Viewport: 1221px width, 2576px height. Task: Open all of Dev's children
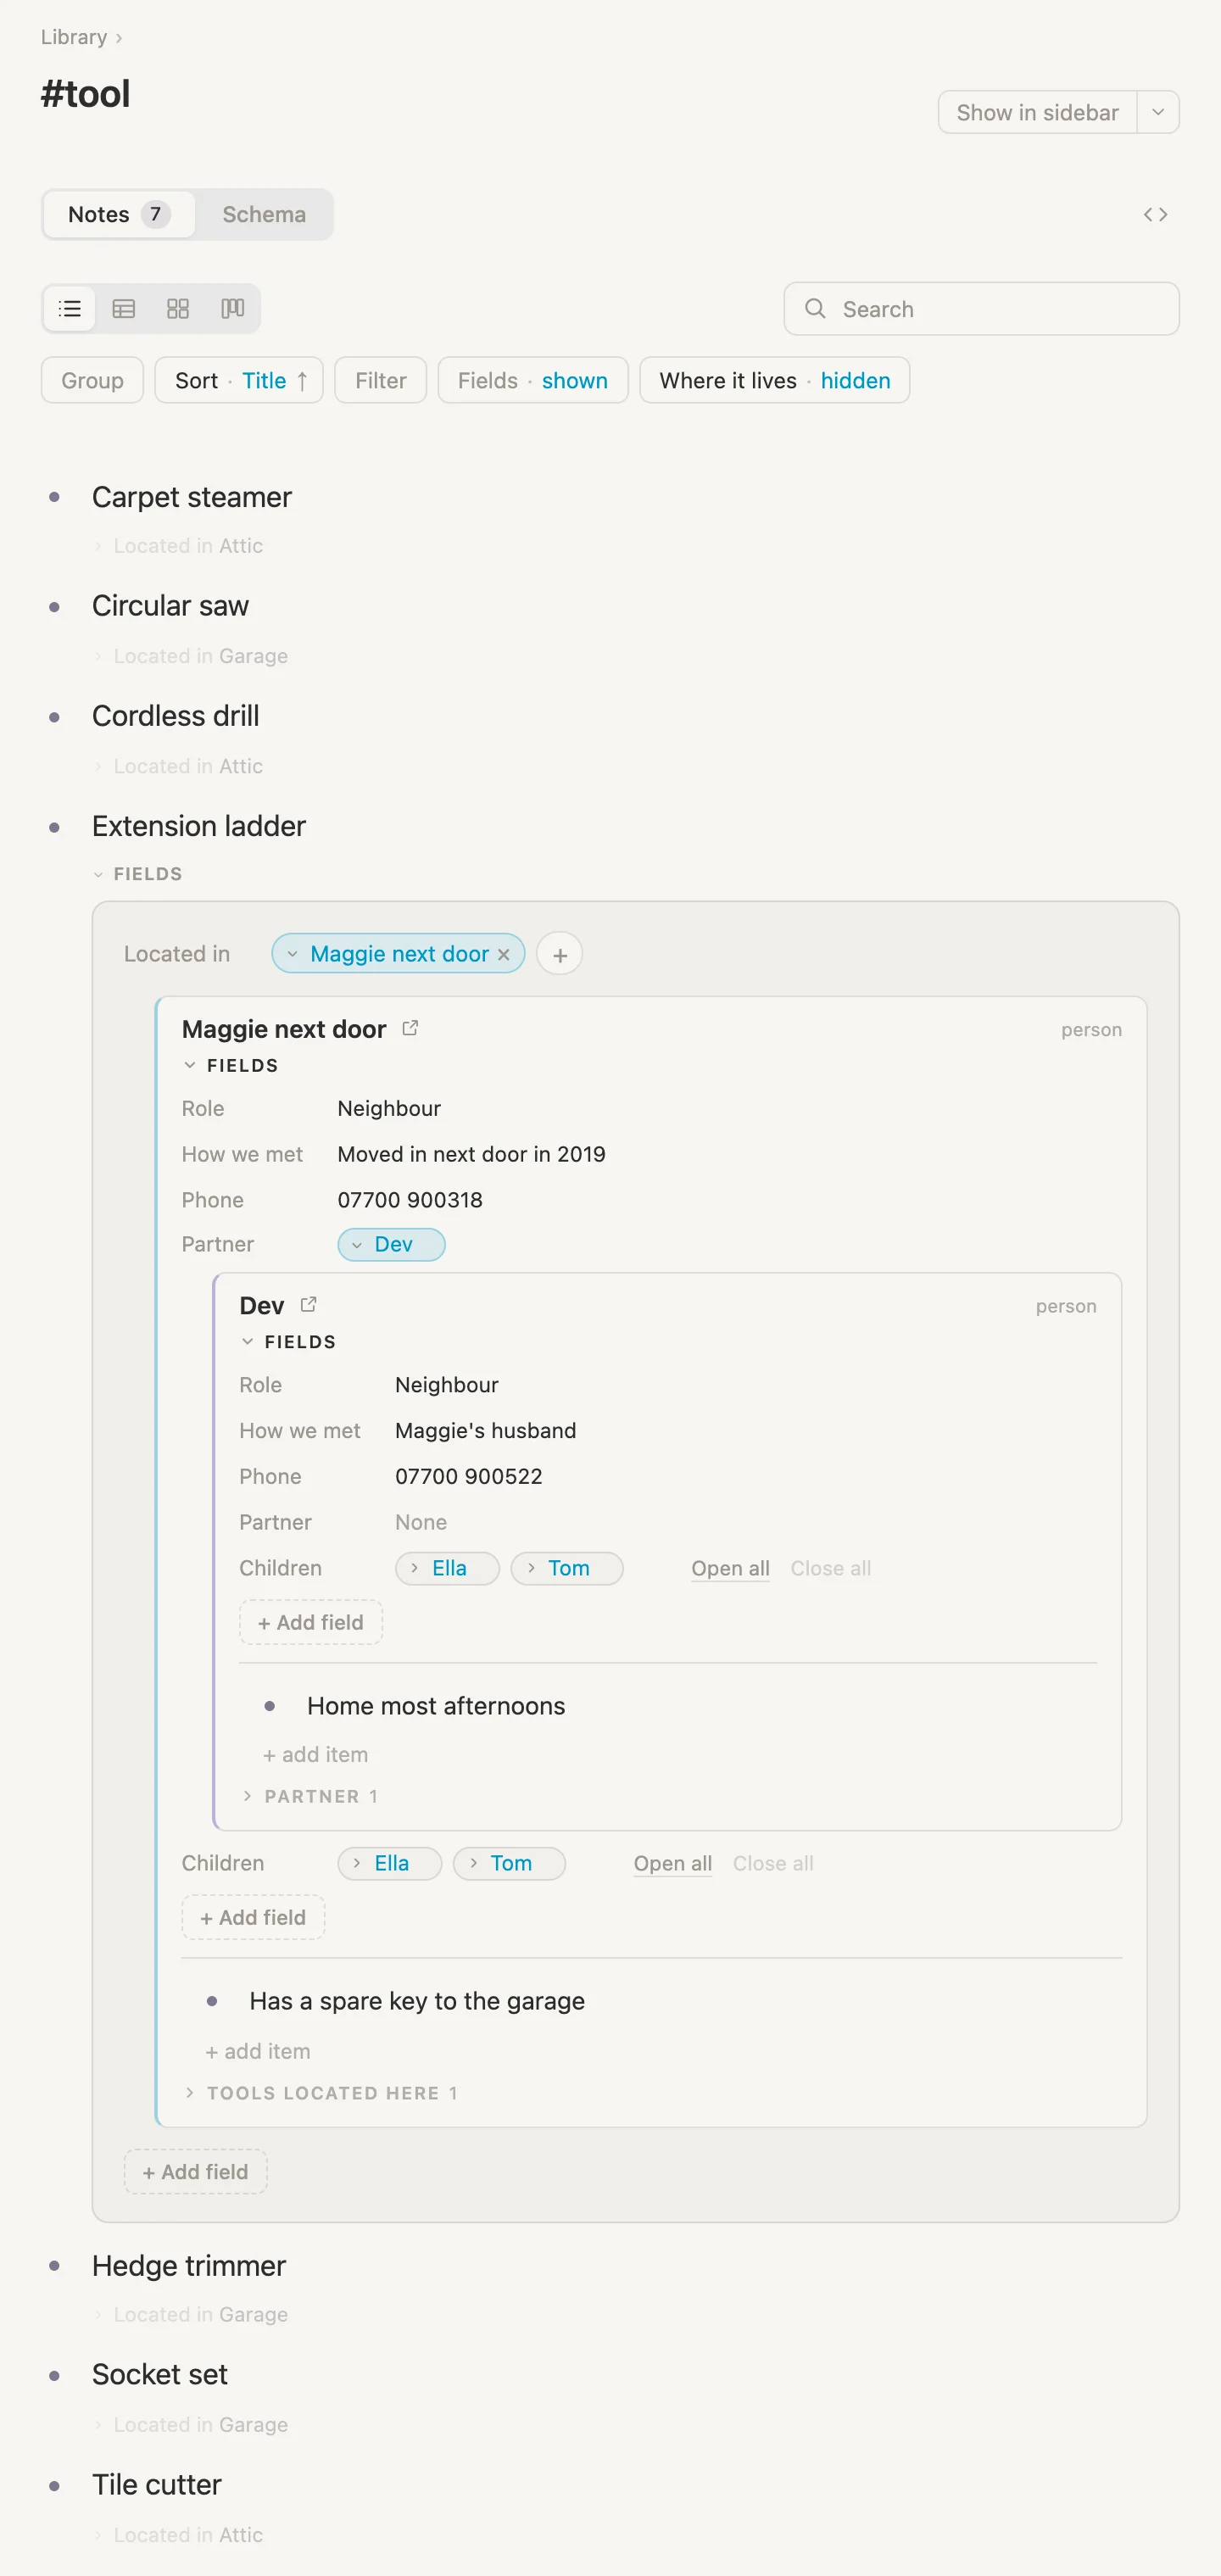click(730, 1569)
